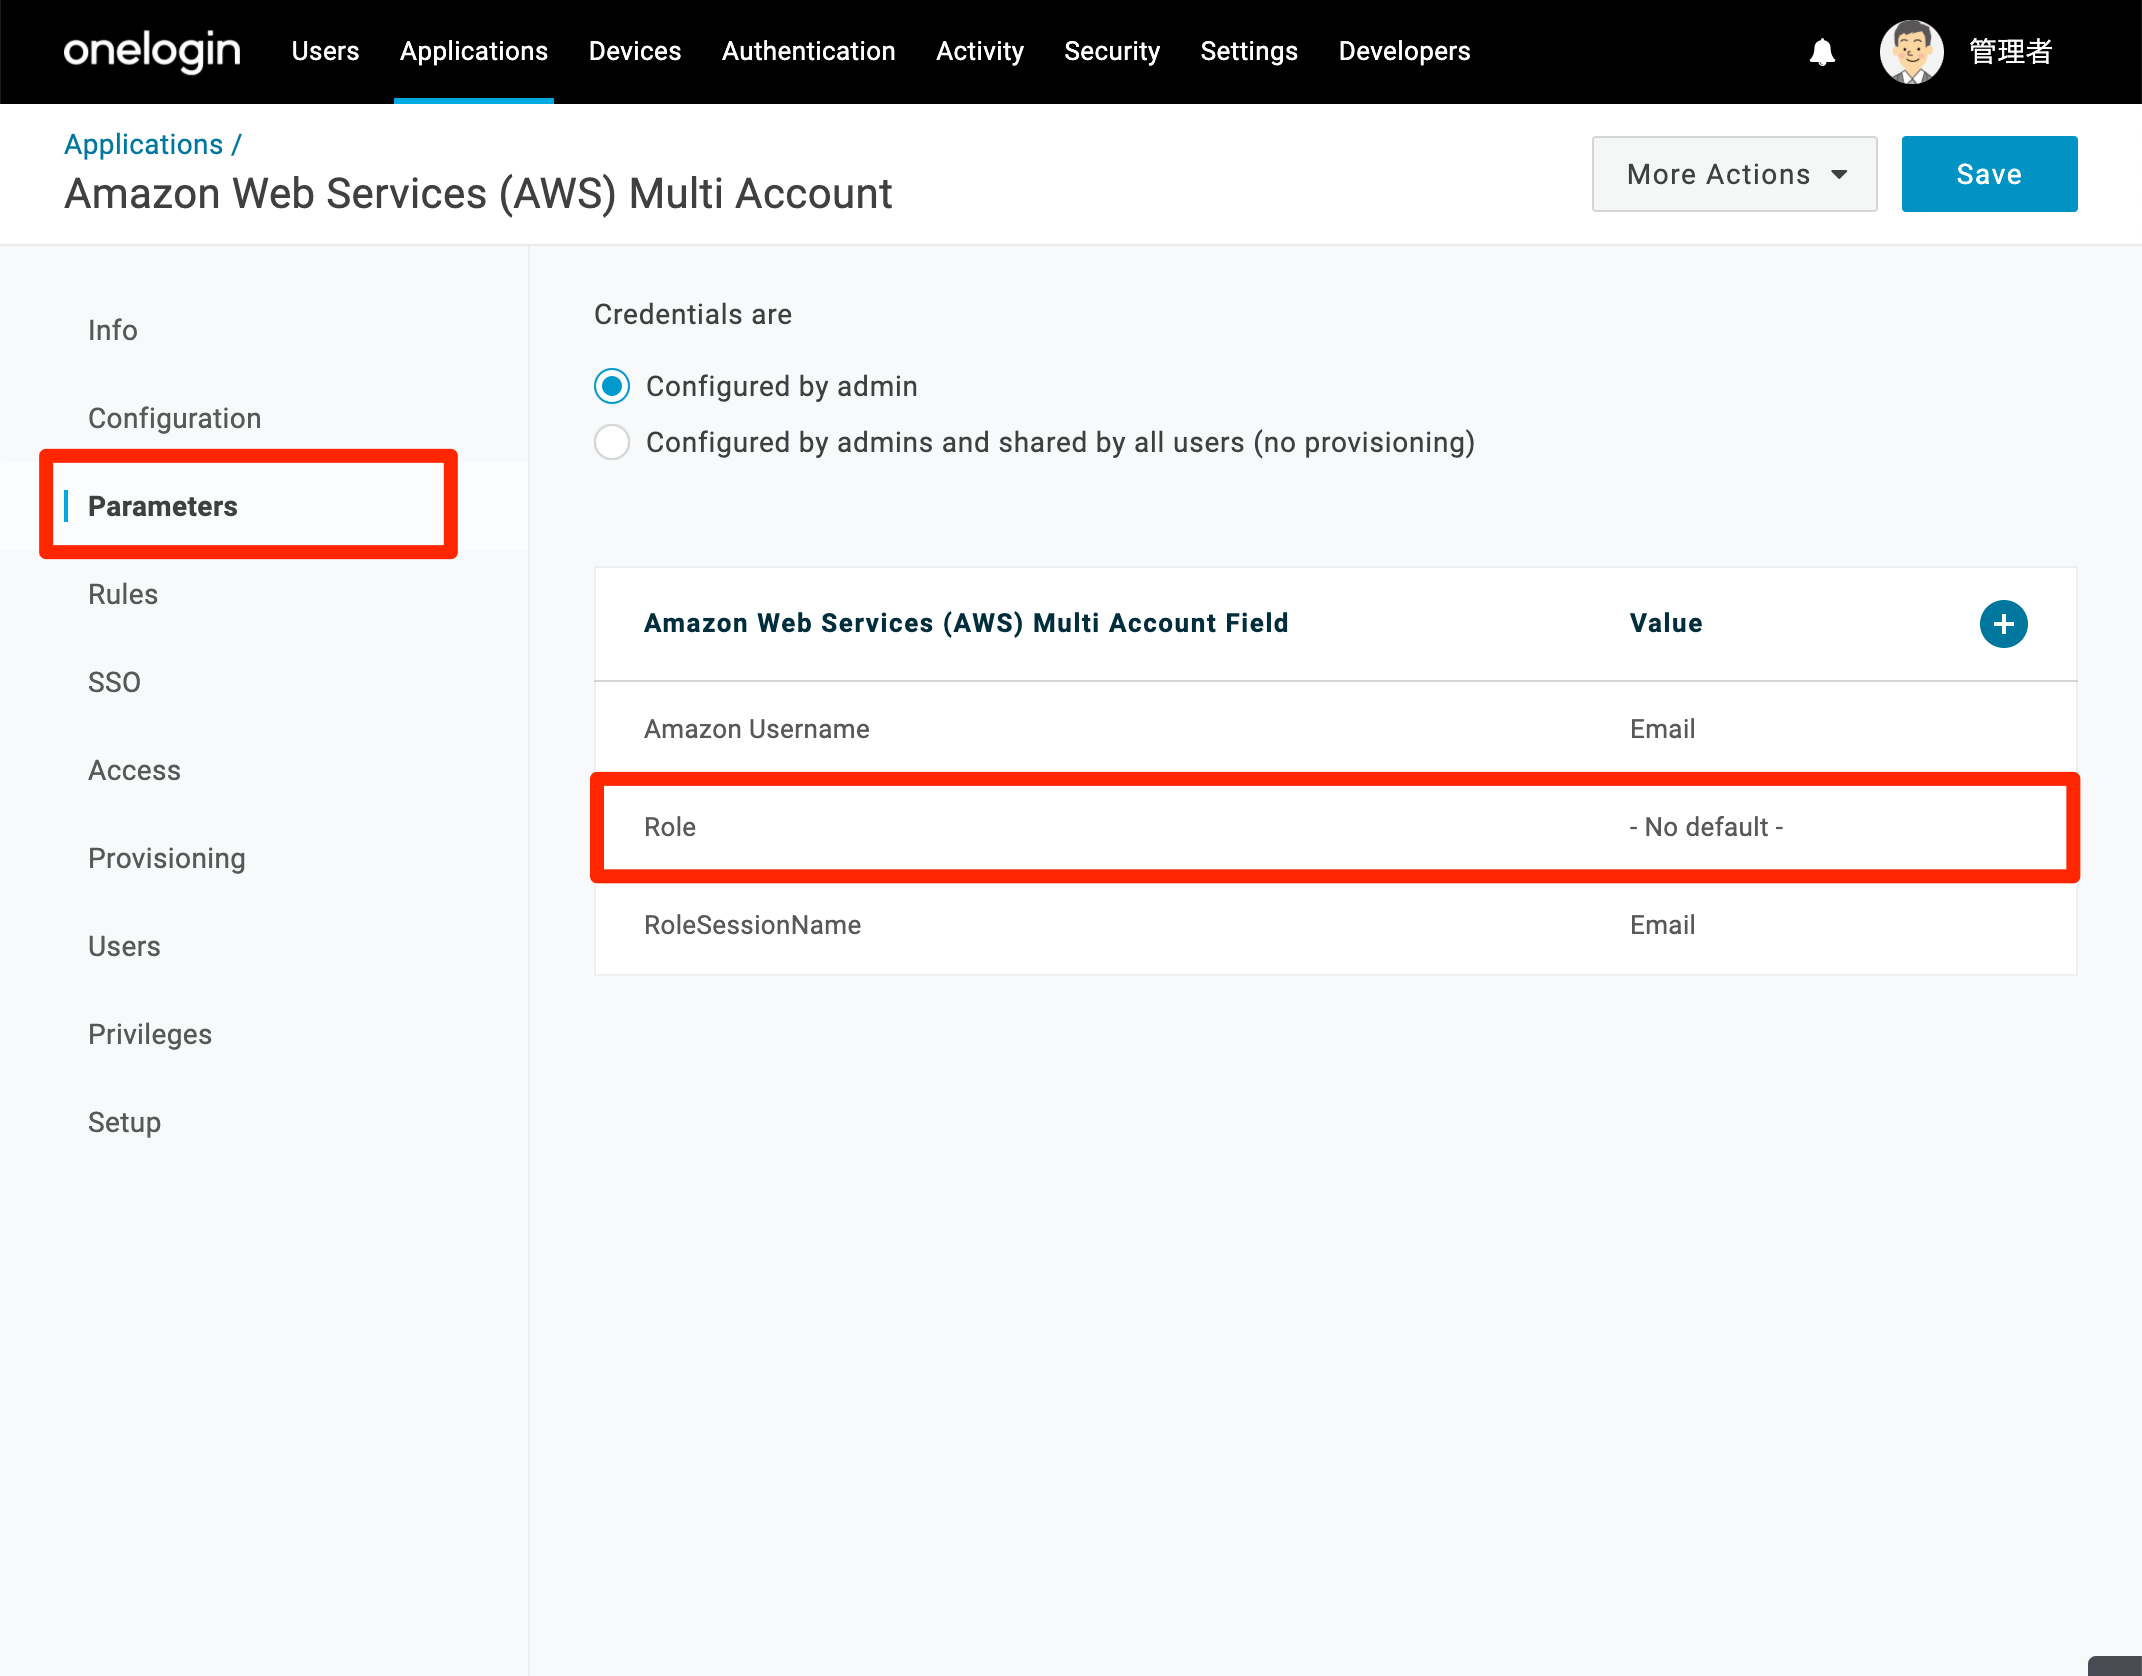Click Email value for RoleSessionName
2142x1676 pixels.
coord(1662,925)
